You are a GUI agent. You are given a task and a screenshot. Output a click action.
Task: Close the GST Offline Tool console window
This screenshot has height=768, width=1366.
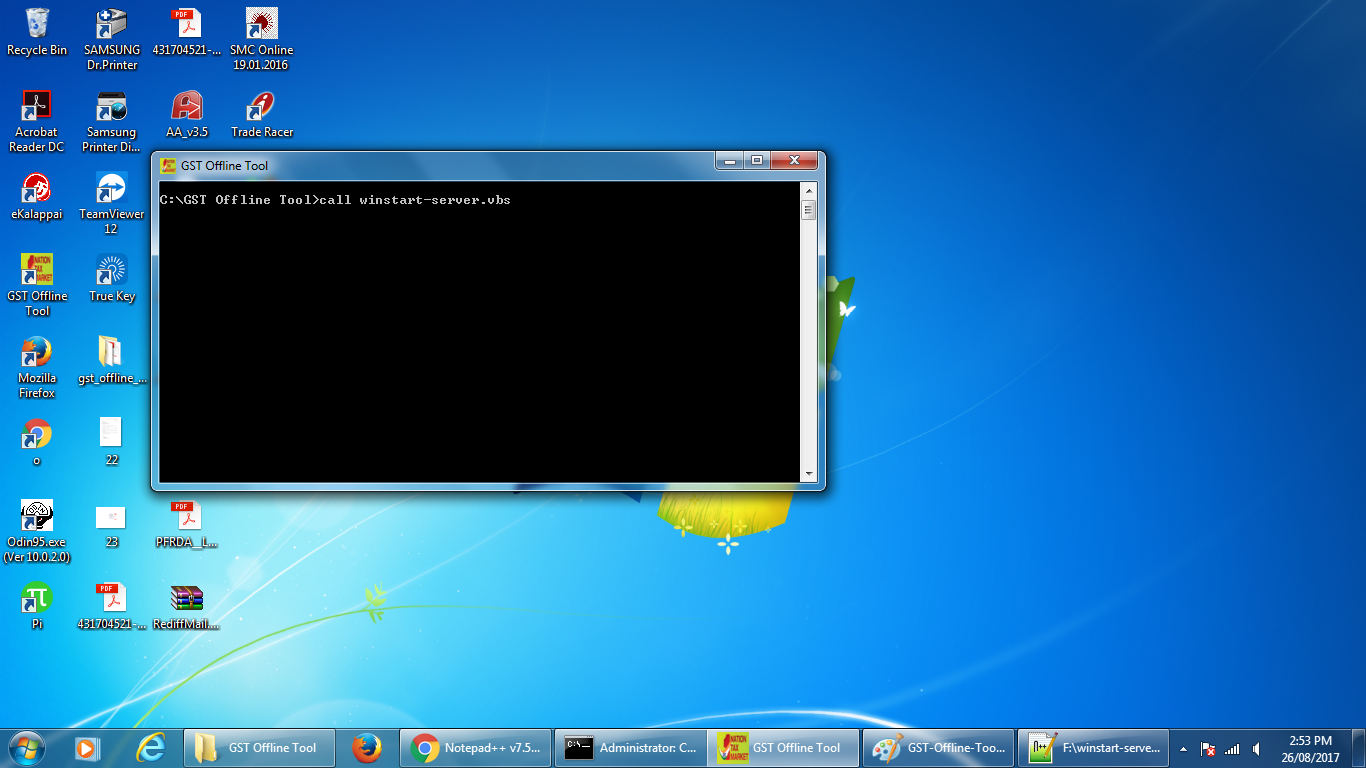[795, 160]
